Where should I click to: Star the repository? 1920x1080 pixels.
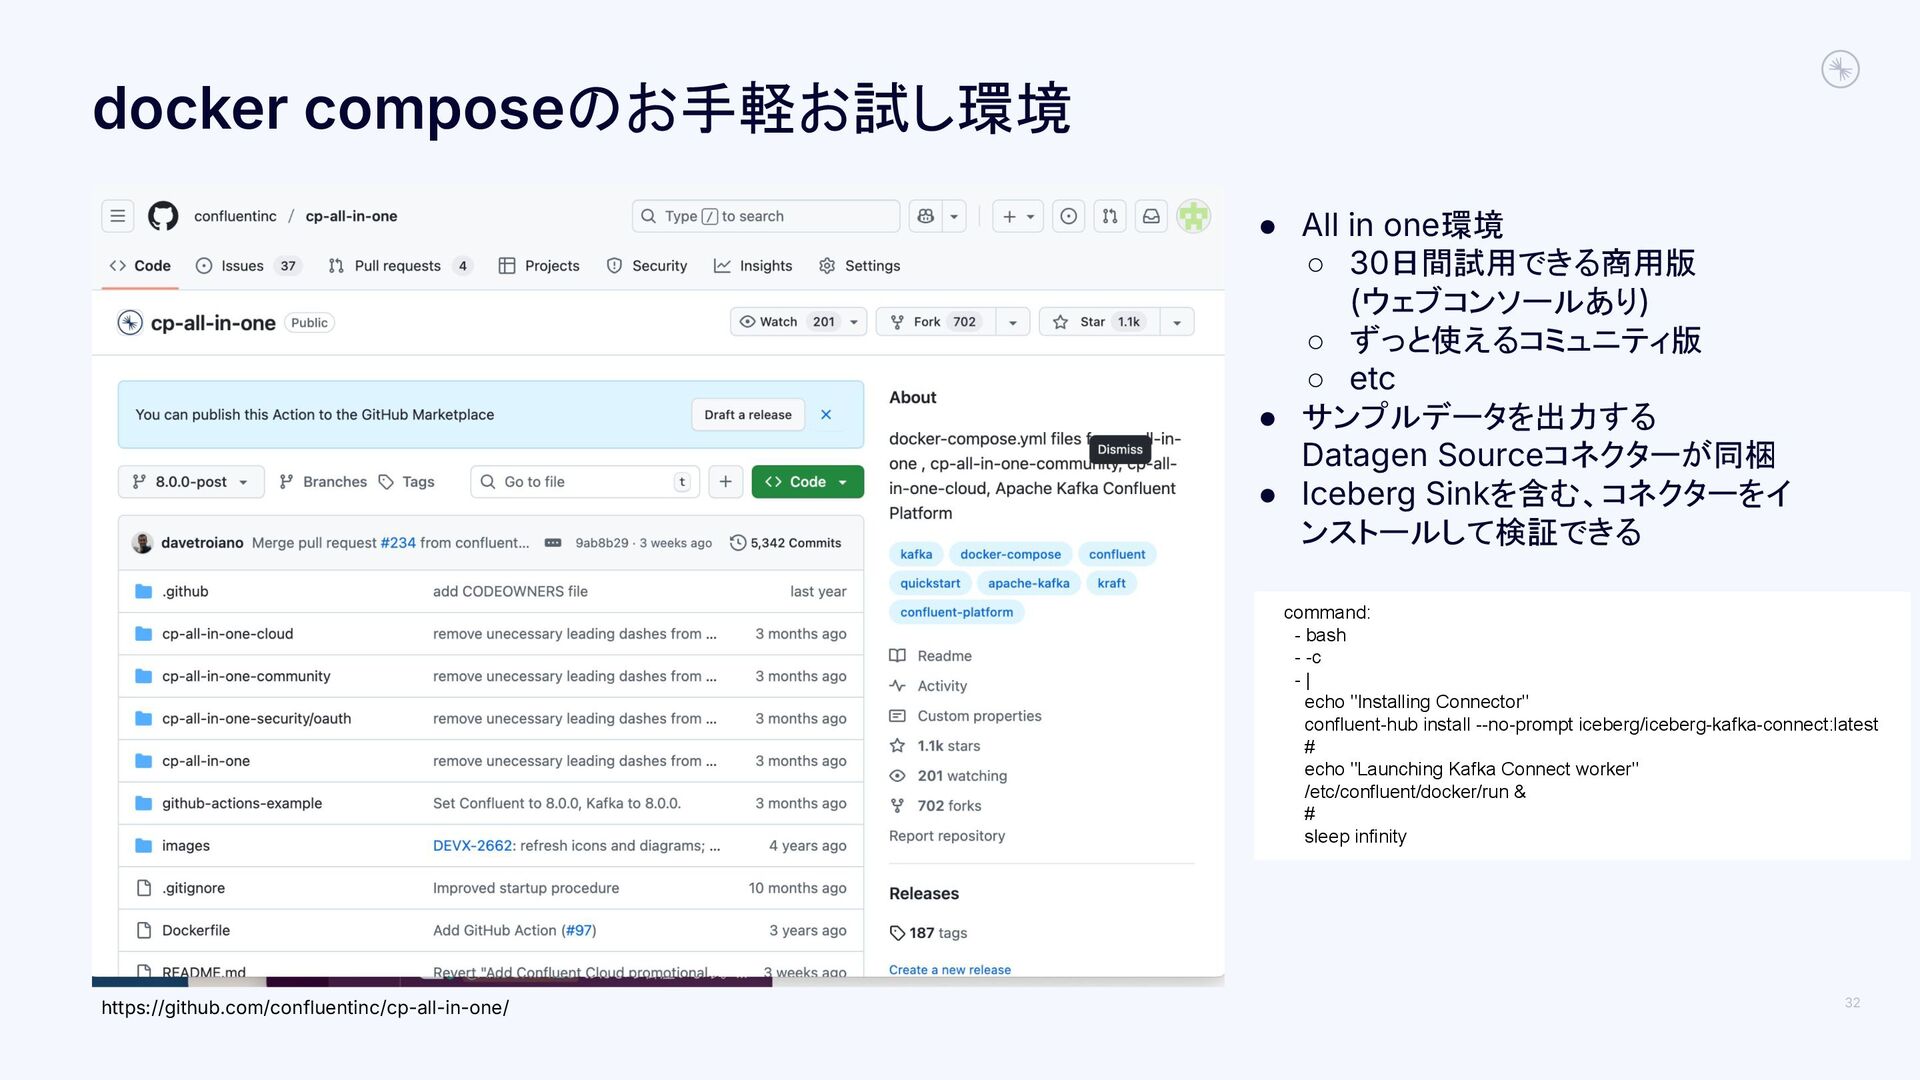(x=1099, y=322)
